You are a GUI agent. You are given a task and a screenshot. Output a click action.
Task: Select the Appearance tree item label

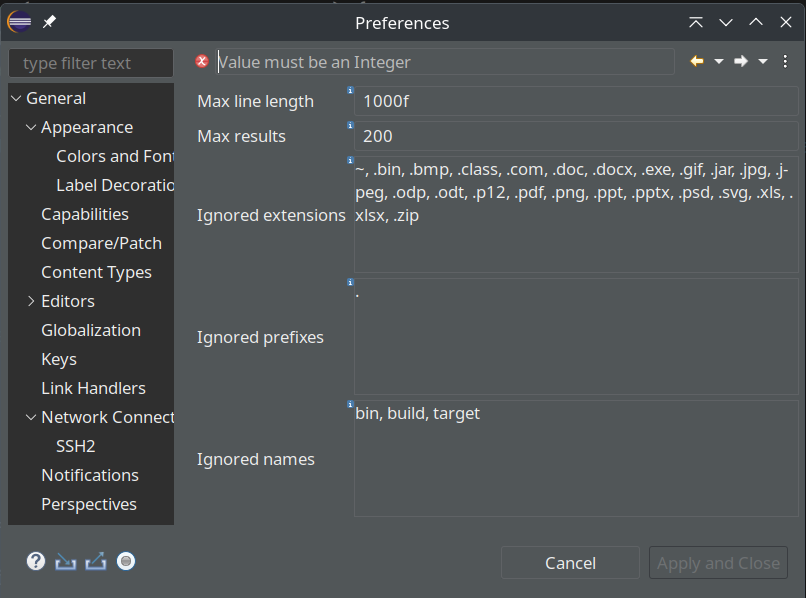(87, 128)
